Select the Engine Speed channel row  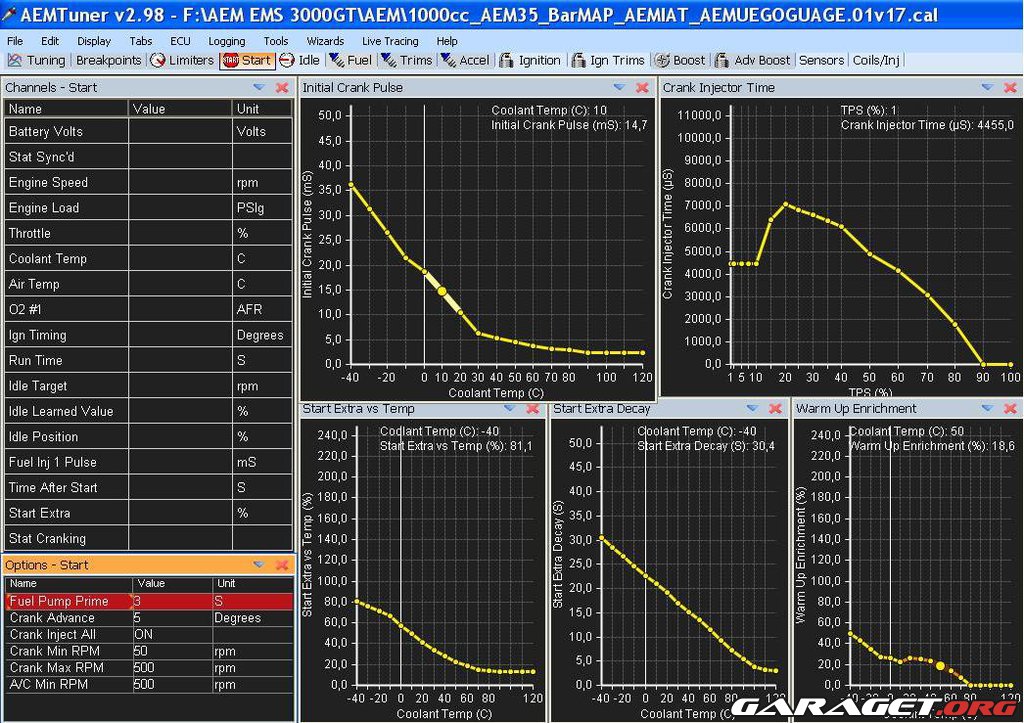pos(148,182)
